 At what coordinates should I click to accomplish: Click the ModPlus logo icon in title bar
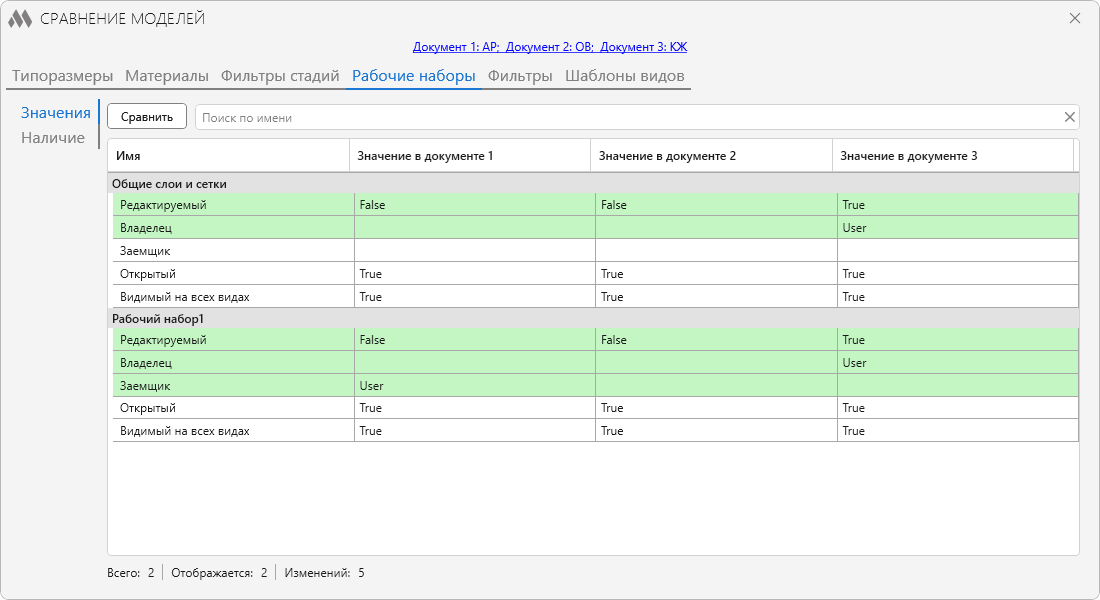(20, 19)
